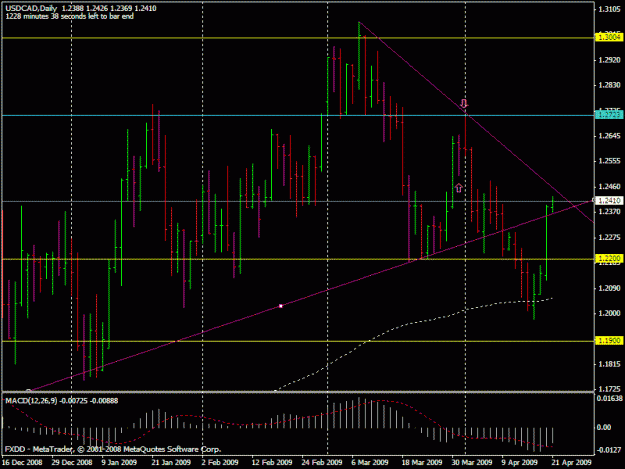
Task: Click the 24 Feb 2009 date label
Action: pos(322,462)
